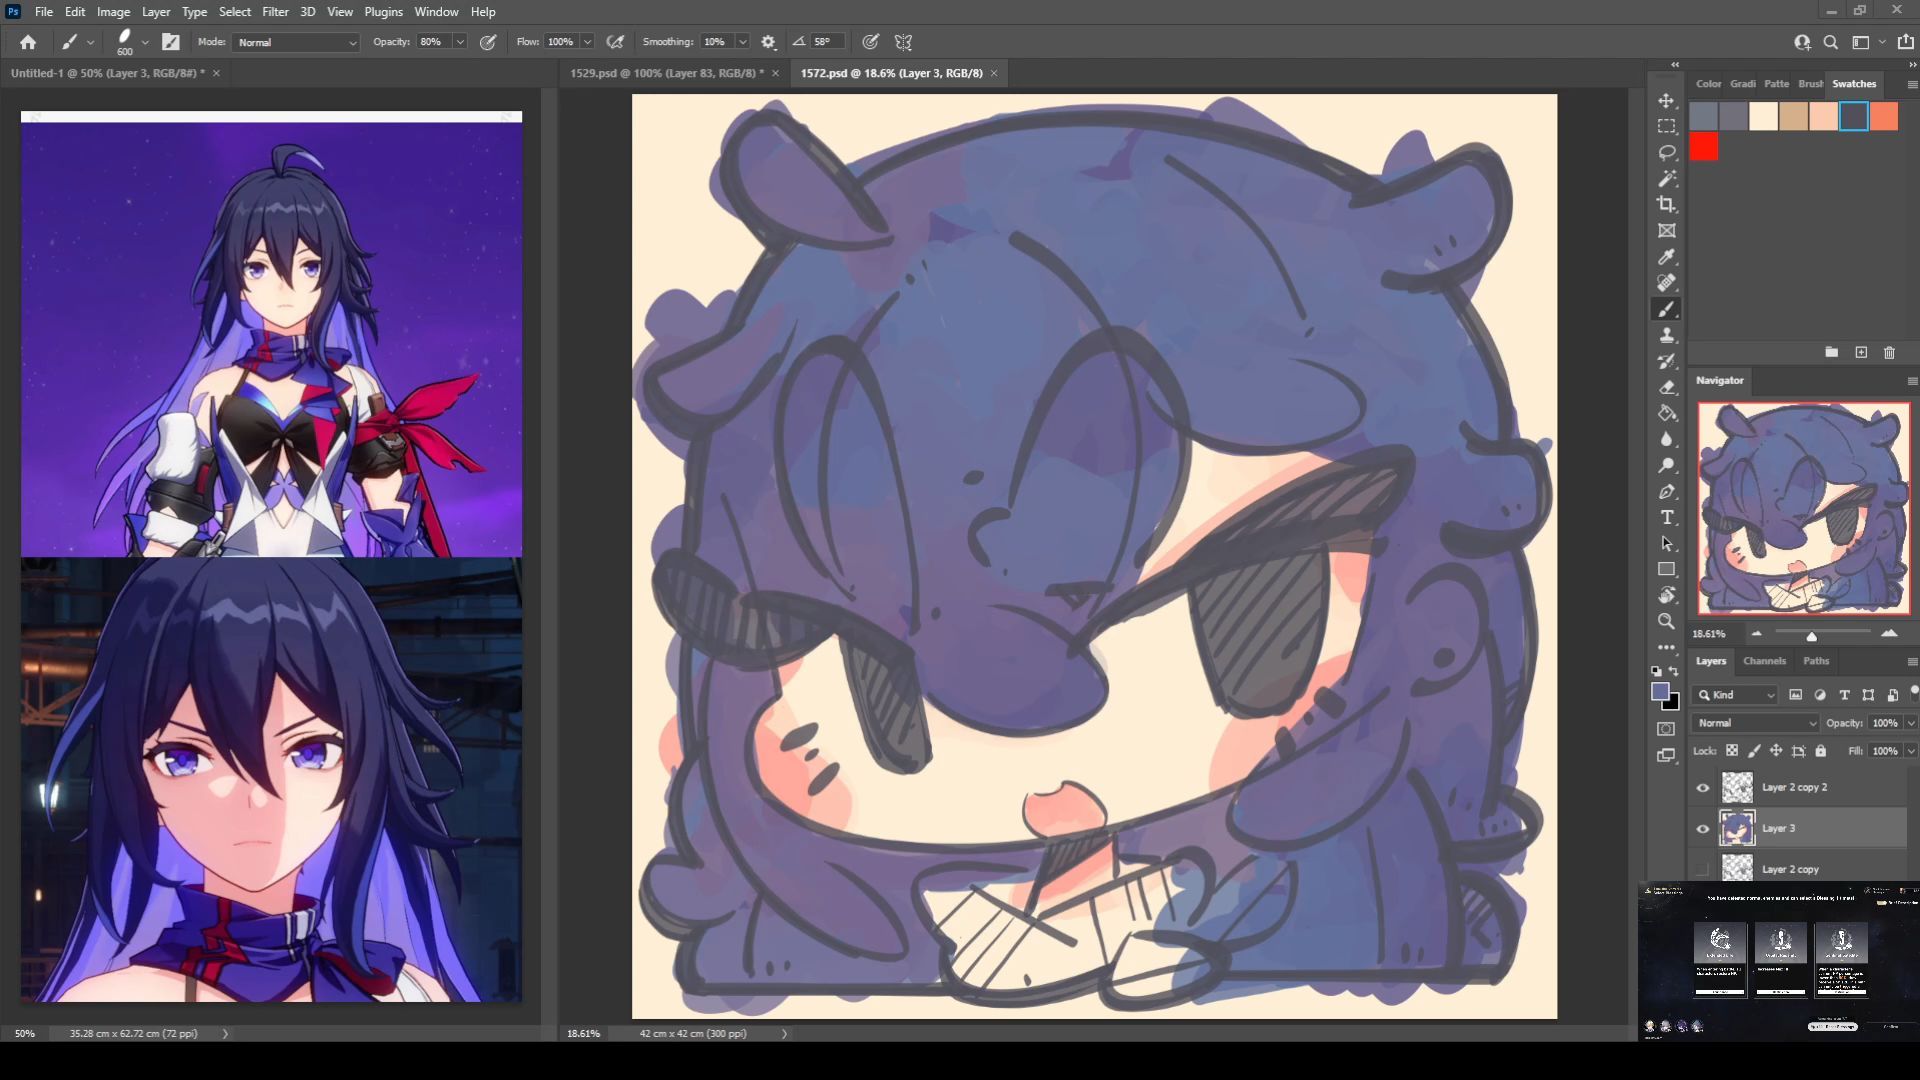
Task: Open layer blend mode Normal dropdown
Action: 1756,723
